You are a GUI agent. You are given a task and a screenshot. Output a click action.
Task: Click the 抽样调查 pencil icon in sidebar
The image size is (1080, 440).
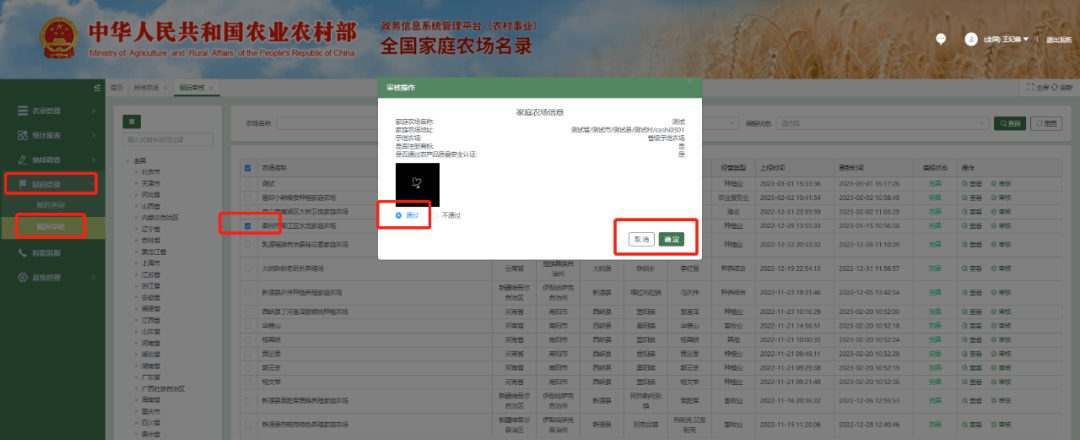pyautogui.click(x=23, y=160)
